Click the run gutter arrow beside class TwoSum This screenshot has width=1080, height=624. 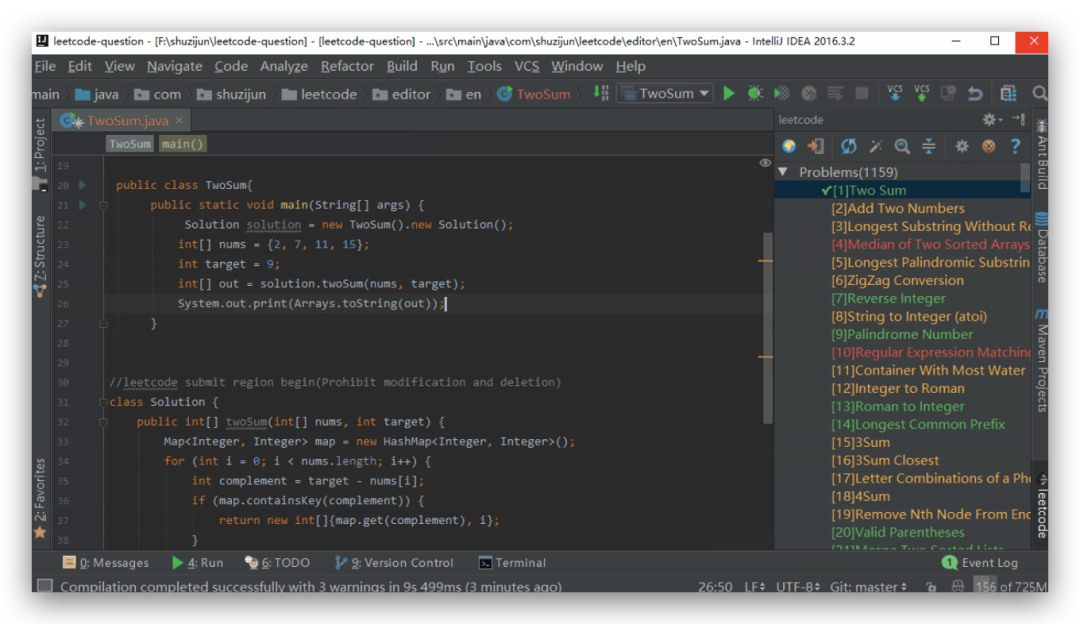tap(83, 185)
